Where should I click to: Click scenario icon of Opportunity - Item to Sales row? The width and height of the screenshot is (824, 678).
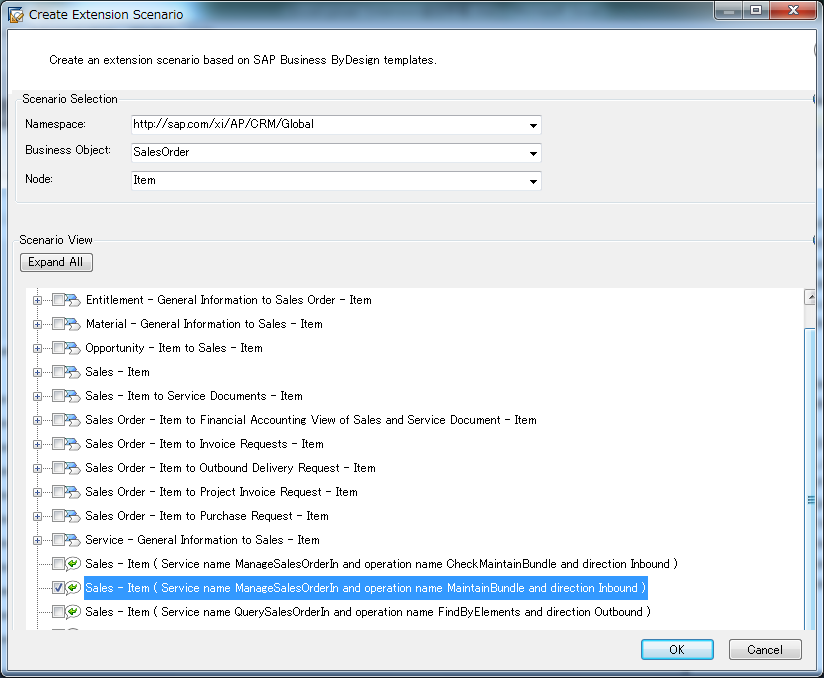[x=73, y=348]
